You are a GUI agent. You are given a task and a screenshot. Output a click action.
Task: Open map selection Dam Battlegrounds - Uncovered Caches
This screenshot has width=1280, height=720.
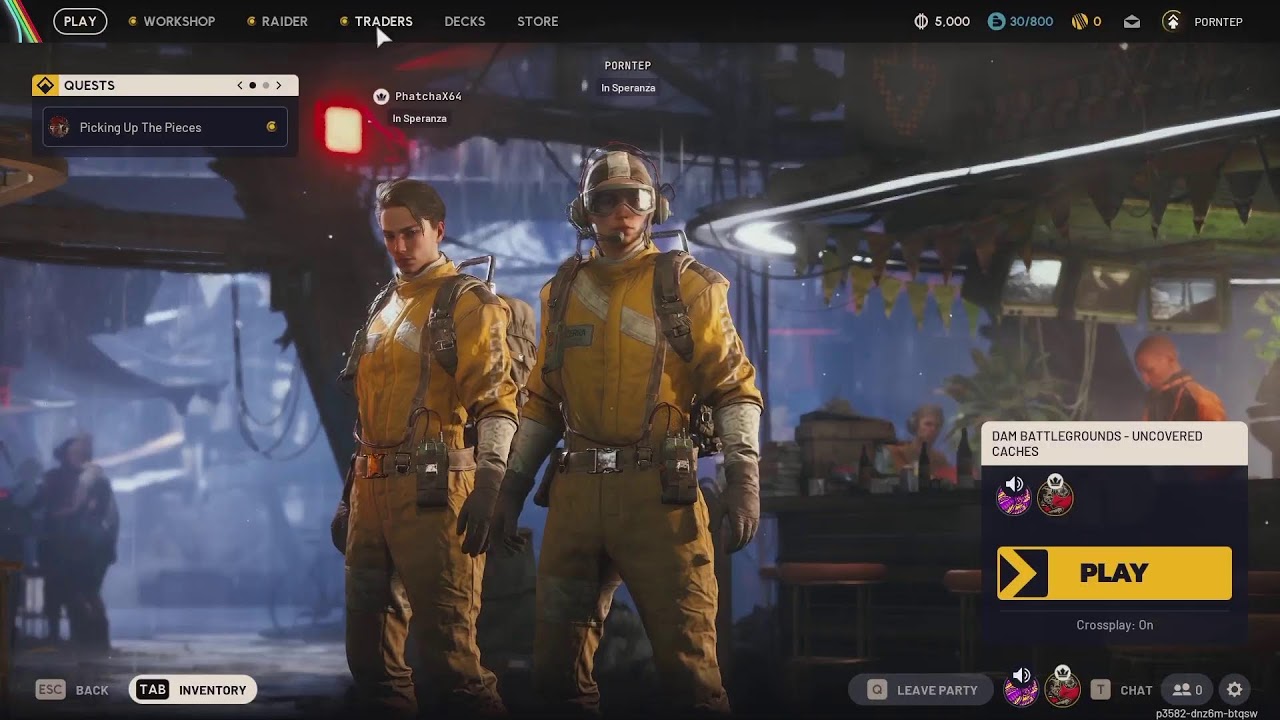point(1114,444)
